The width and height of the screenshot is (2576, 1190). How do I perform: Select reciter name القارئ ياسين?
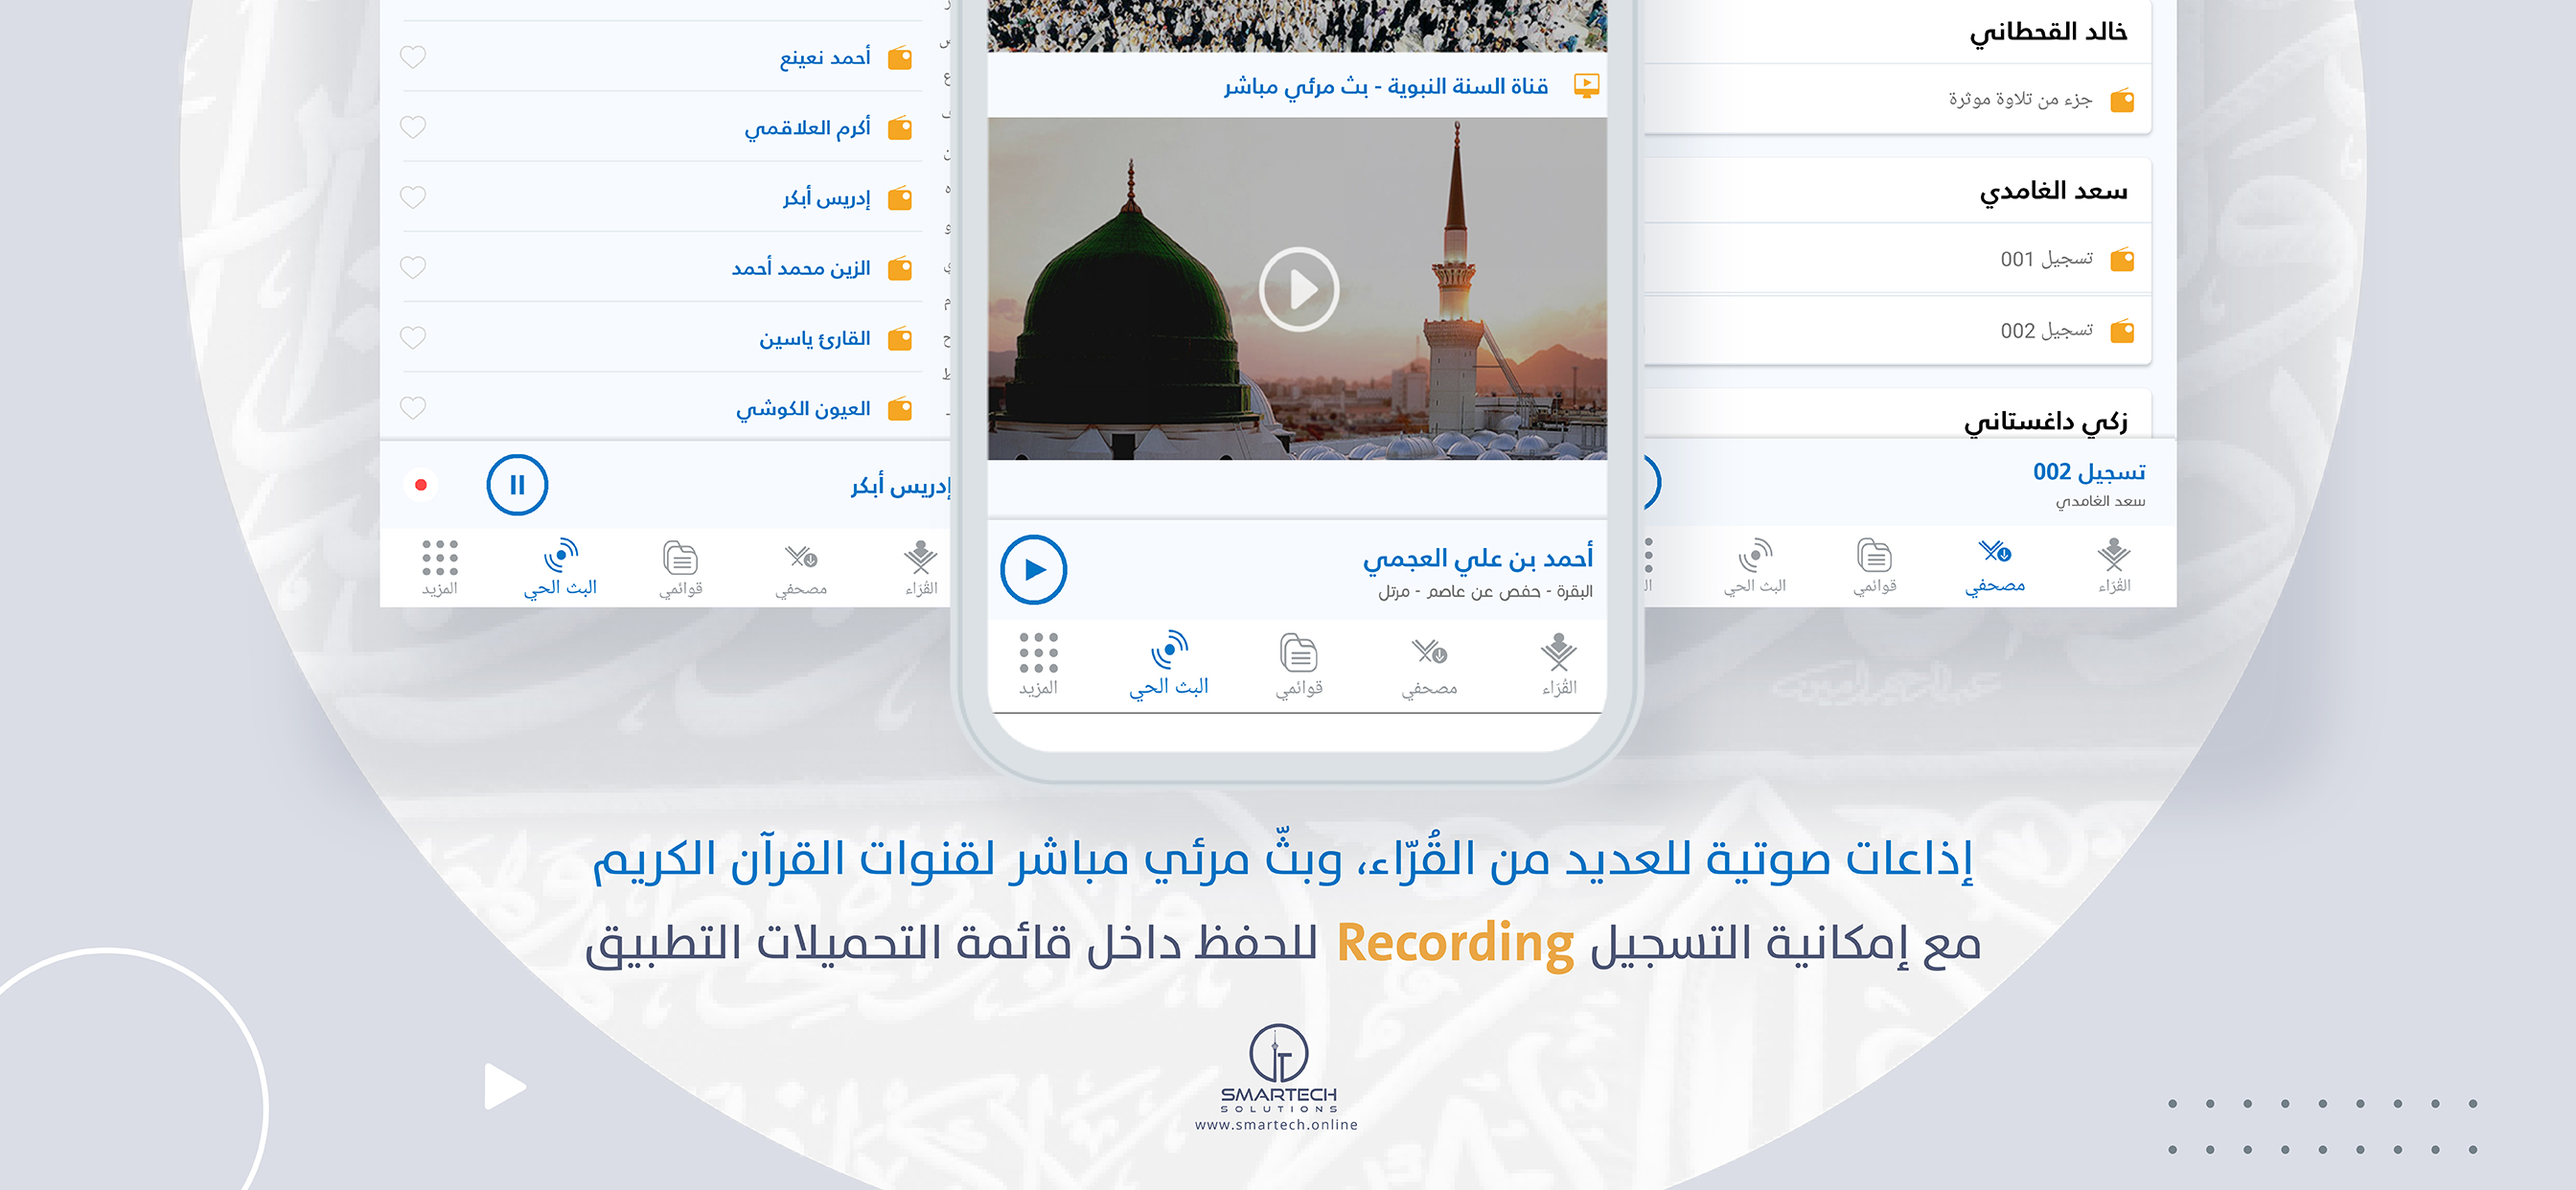[x=815, y=338]
